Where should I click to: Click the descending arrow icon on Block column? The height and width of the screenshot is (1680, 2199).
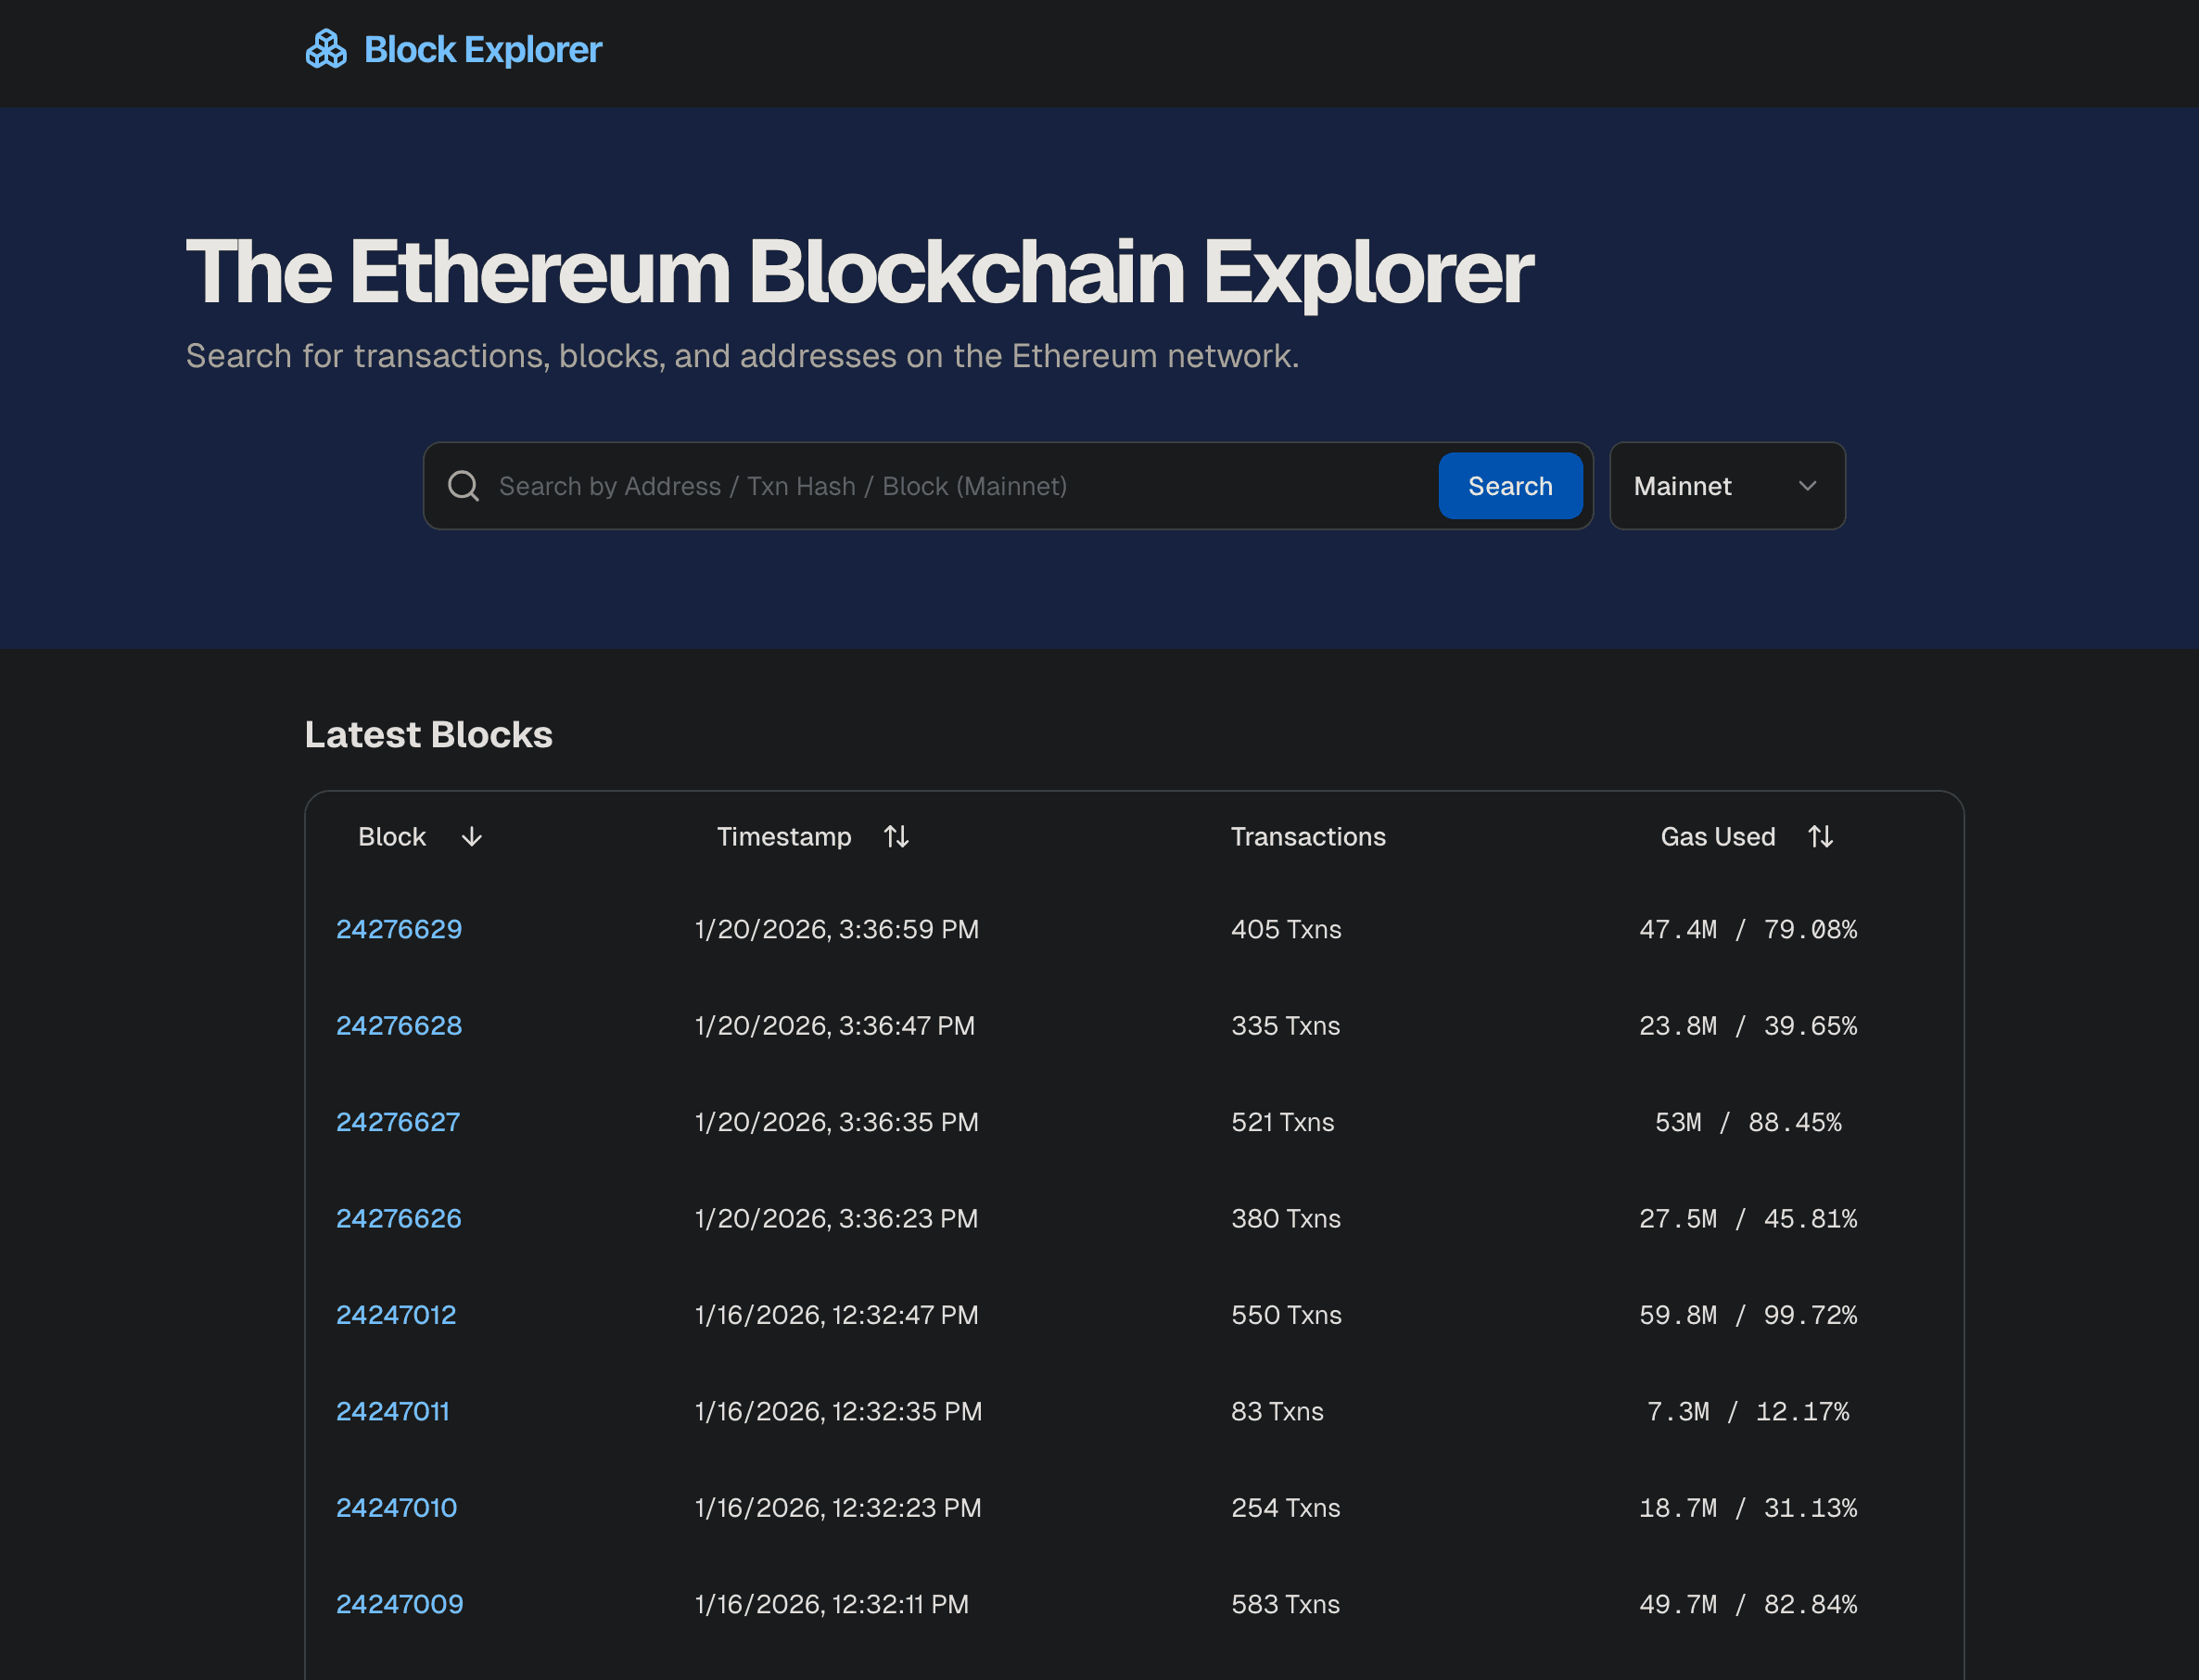pyautogui.click(x=471, y=837)
